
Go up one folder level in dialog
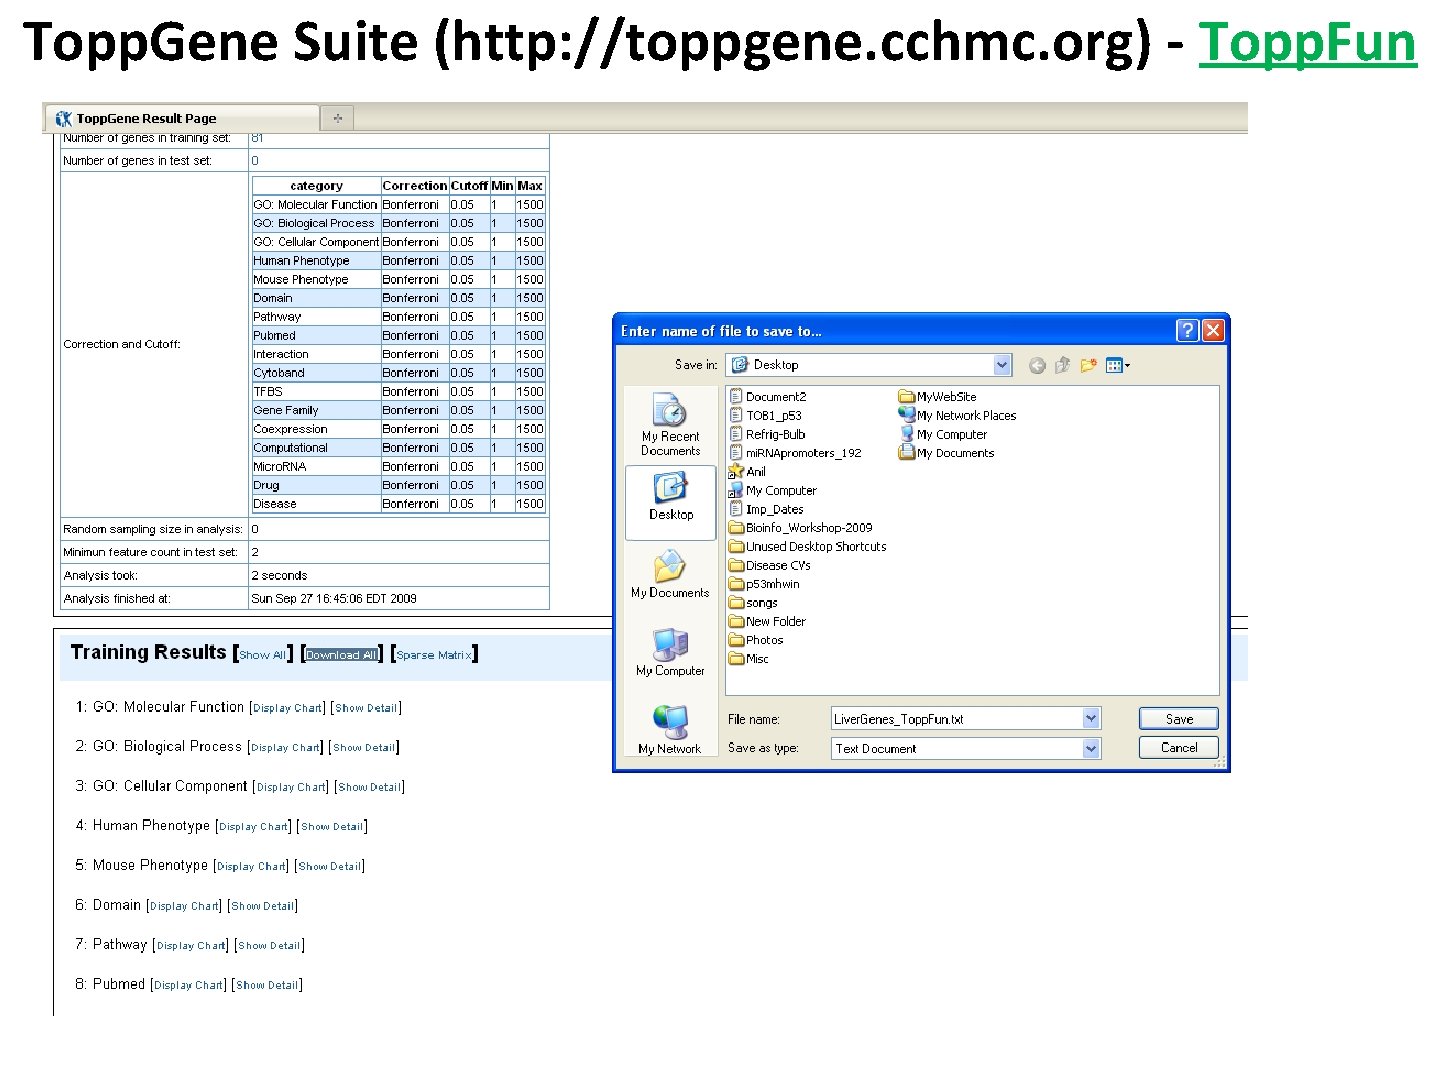(1062, 366)
